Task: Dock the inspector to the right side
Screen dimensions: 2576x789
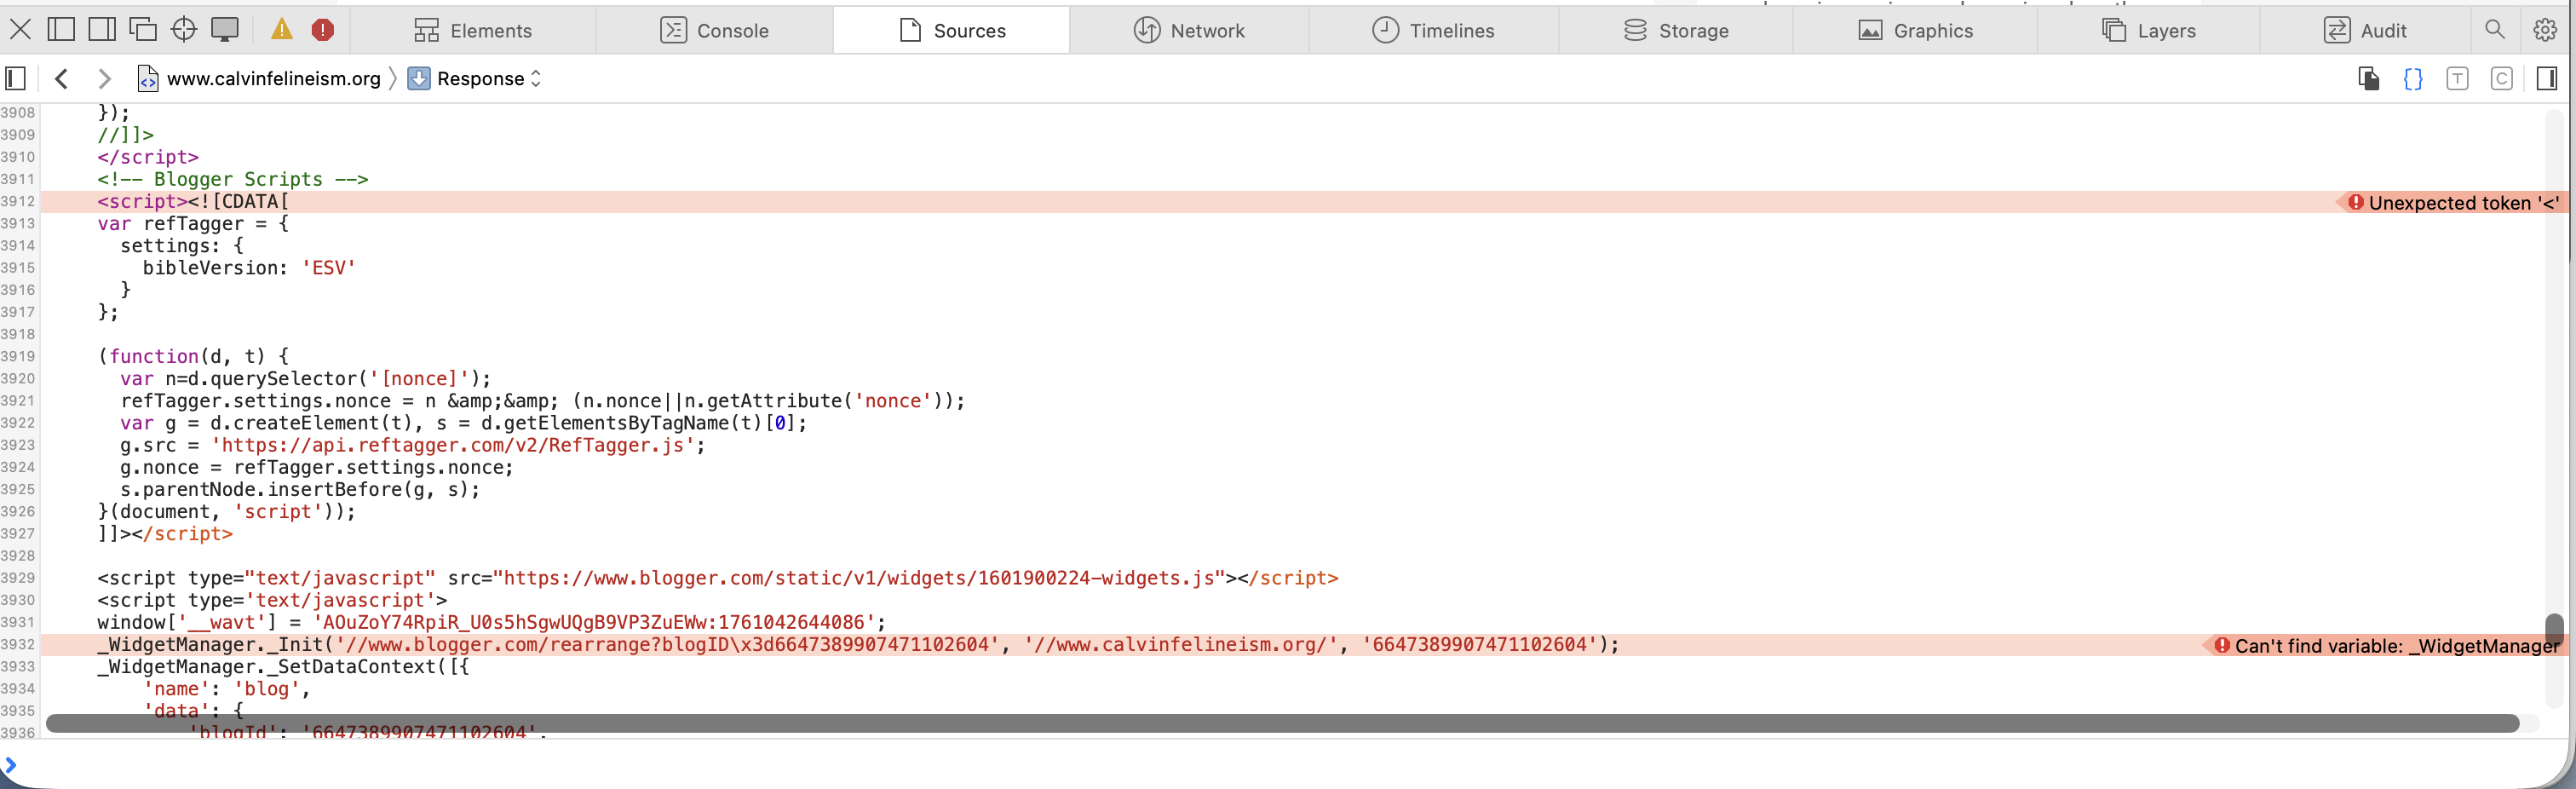Action: [102, 30]
